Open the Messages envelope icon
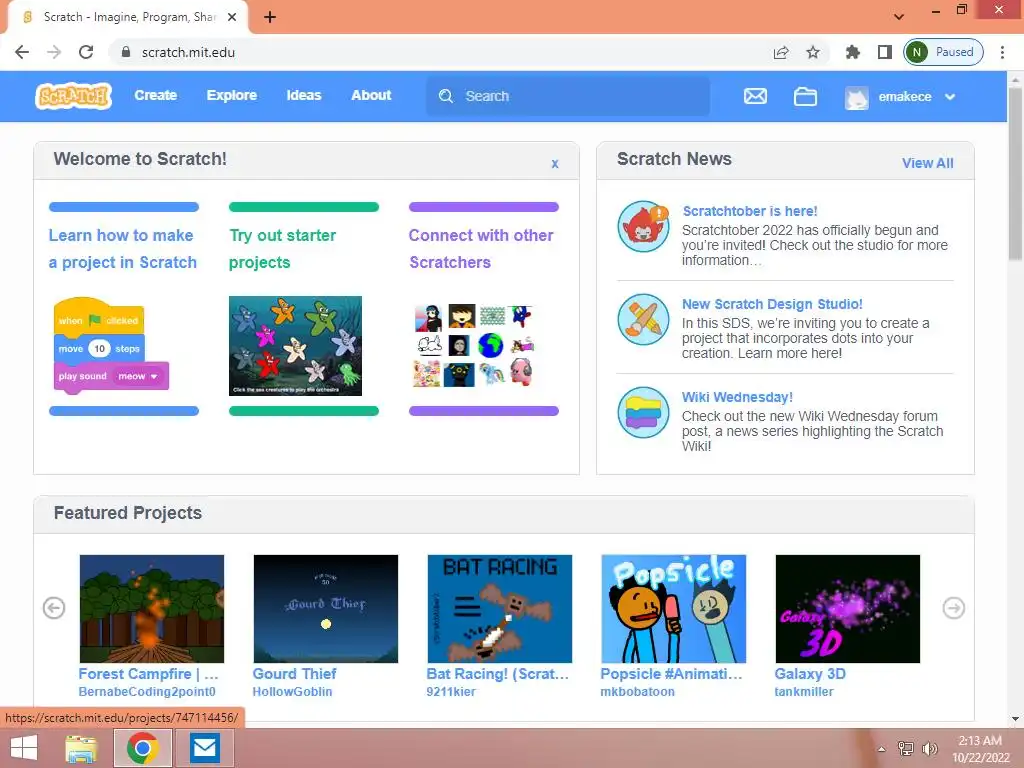1024x768 pixels. tap(755, 96)
